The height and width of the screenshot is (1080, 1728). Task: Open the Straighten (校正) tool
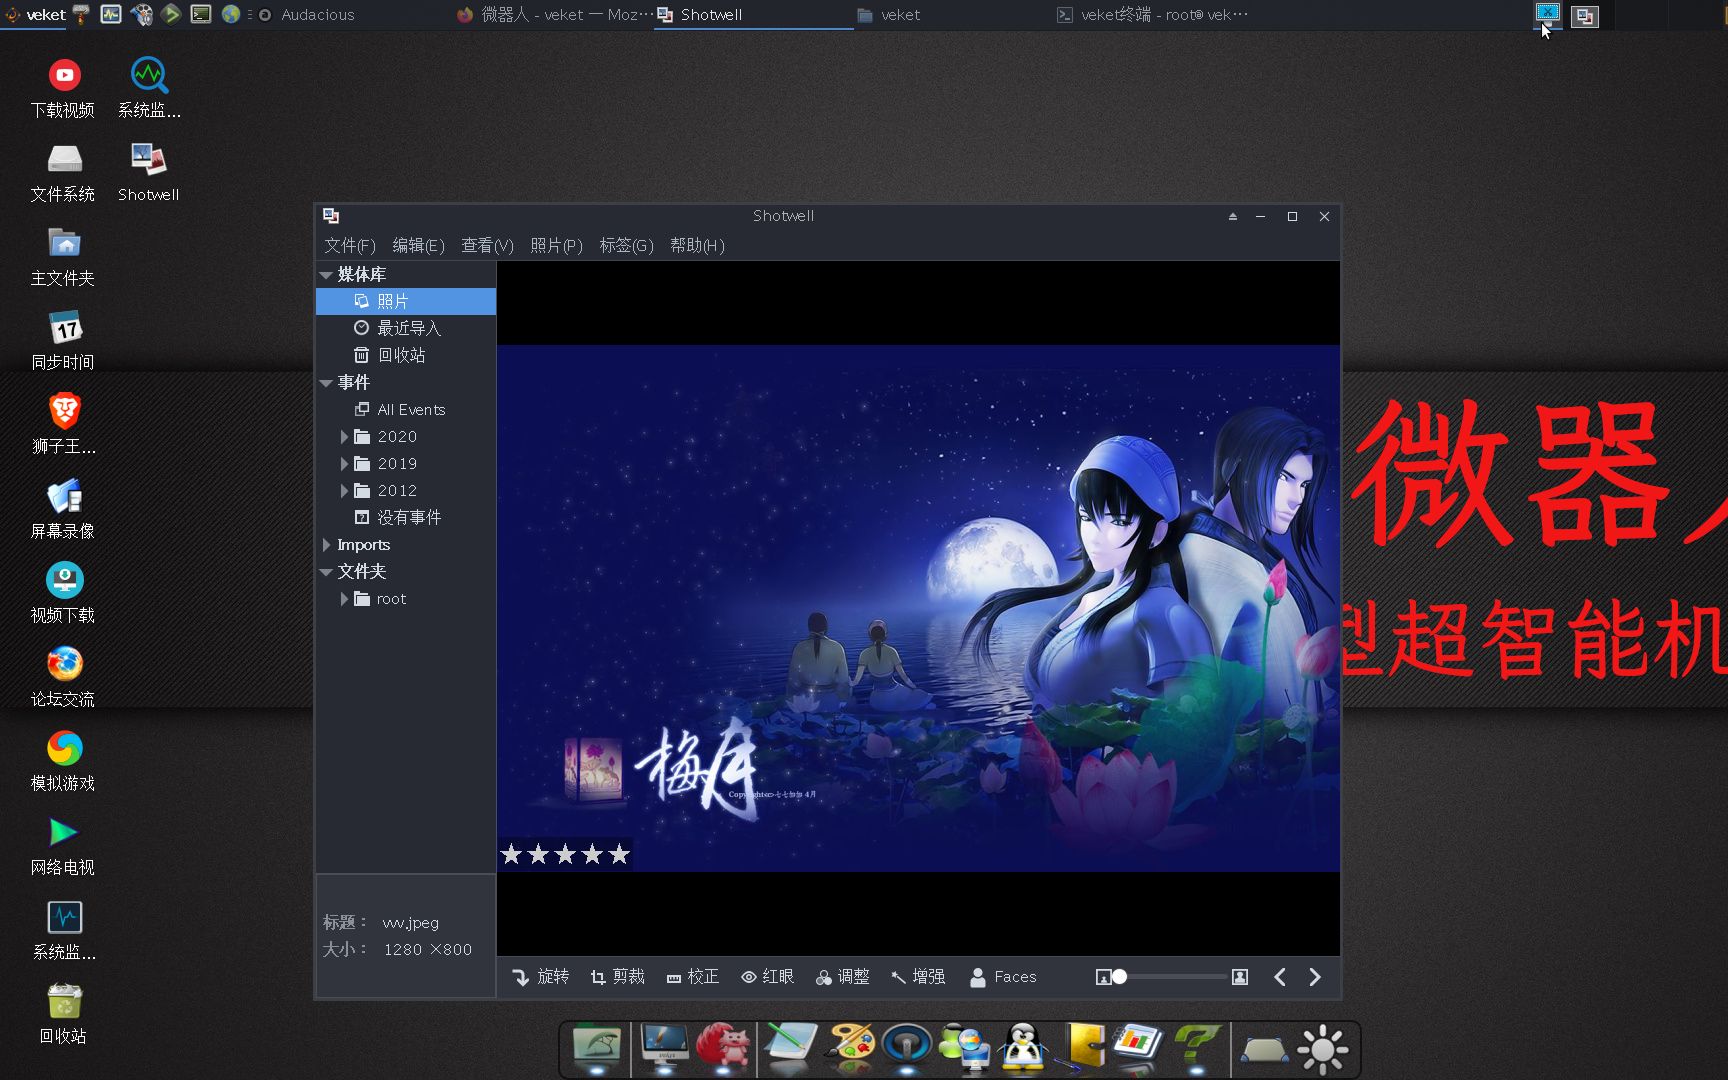pos(693,977)
